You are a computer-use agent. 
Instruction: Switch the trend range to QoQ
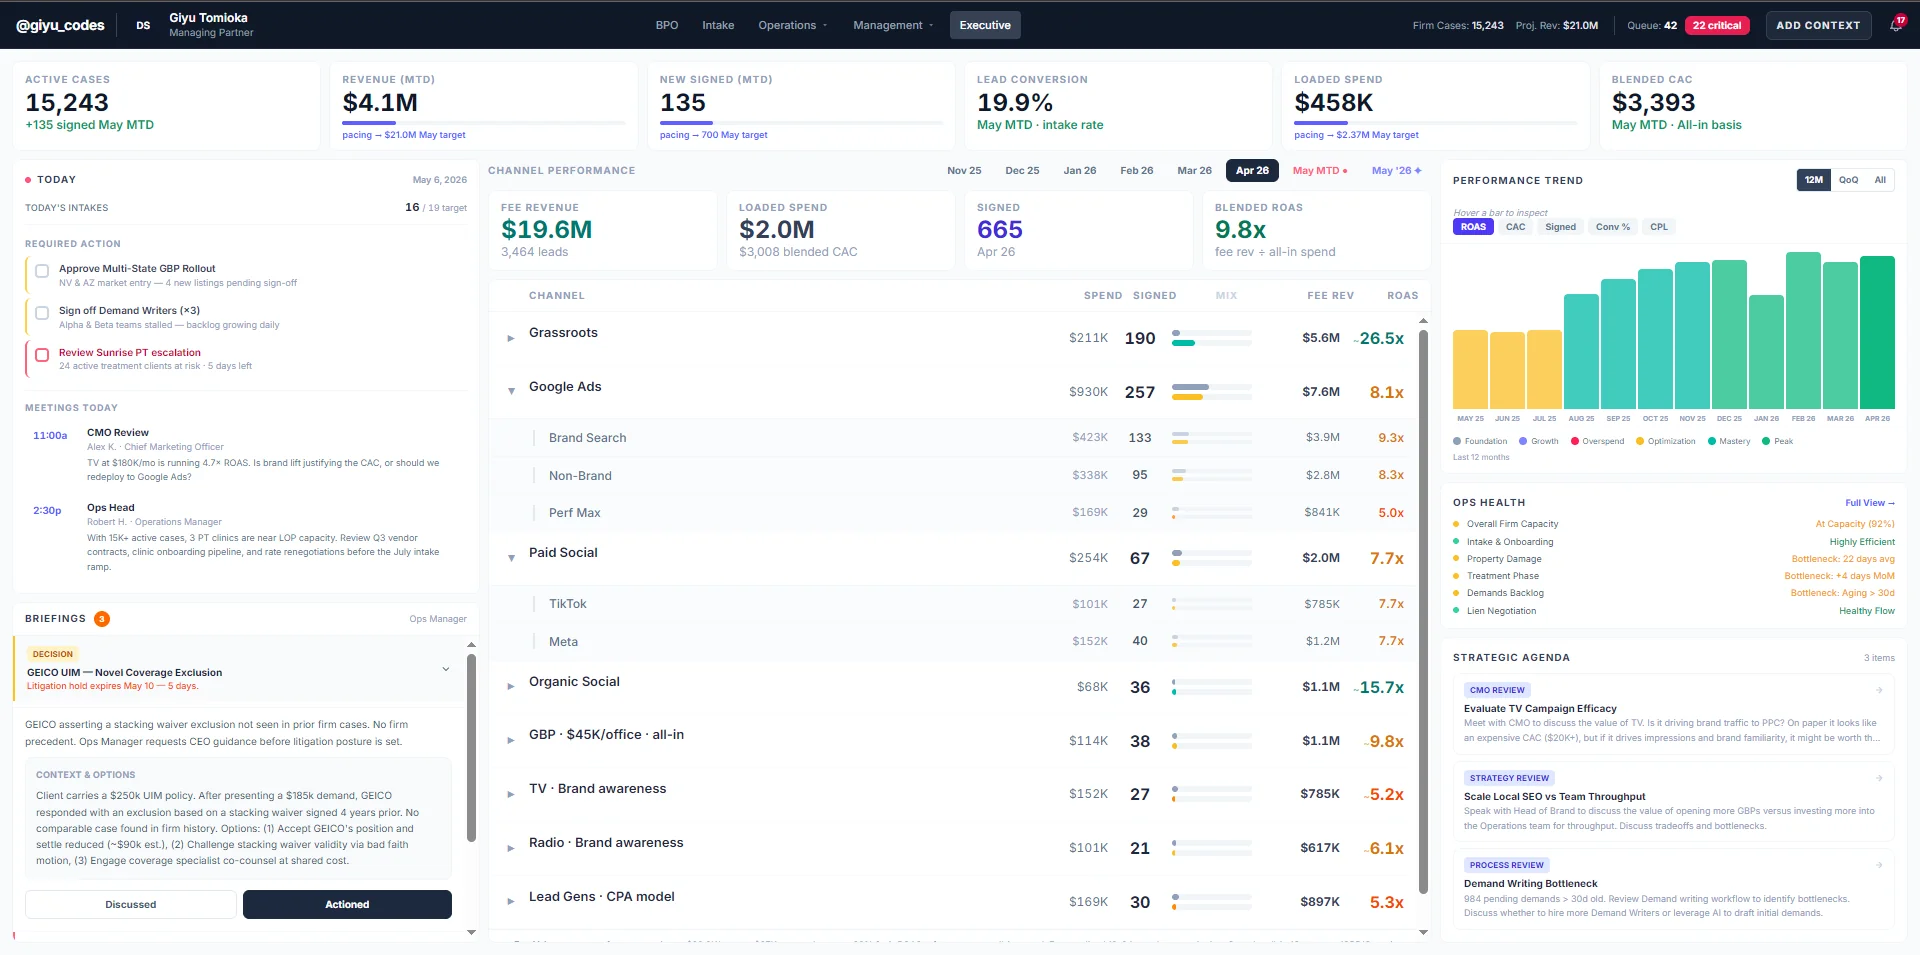click(x=1848, y=180)
